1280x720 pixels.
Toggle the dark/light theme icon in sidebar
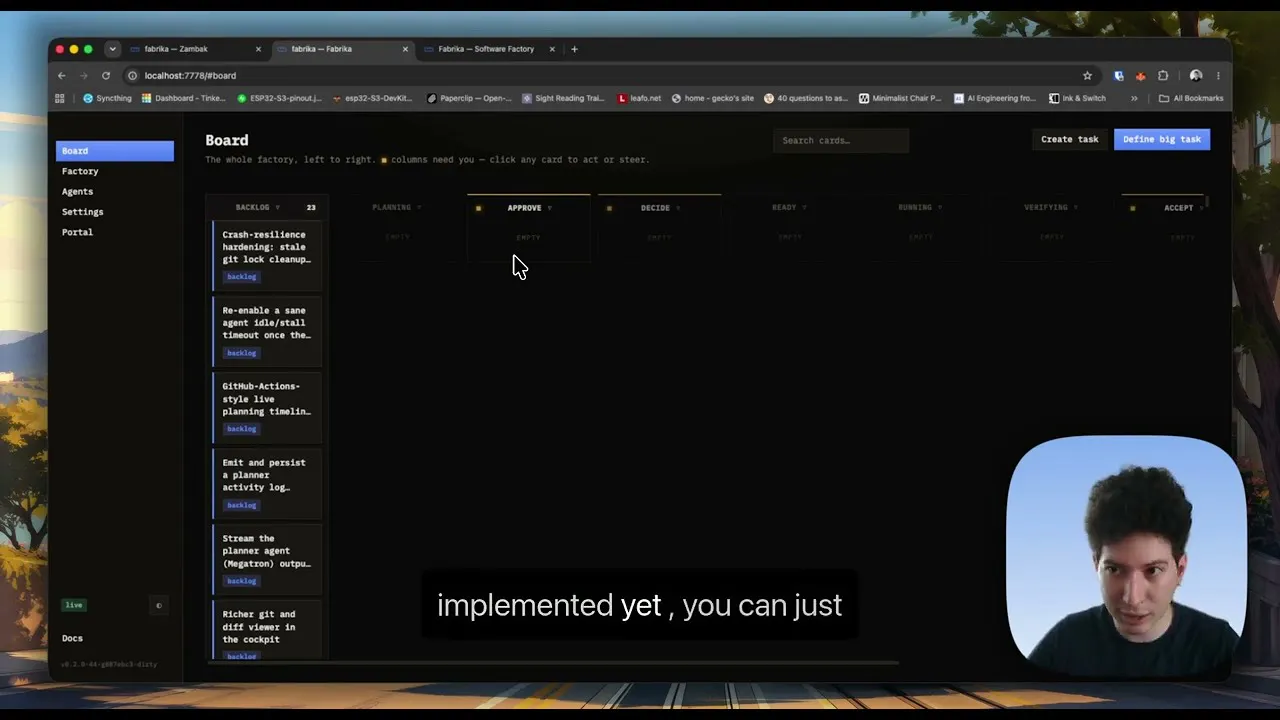158,605
